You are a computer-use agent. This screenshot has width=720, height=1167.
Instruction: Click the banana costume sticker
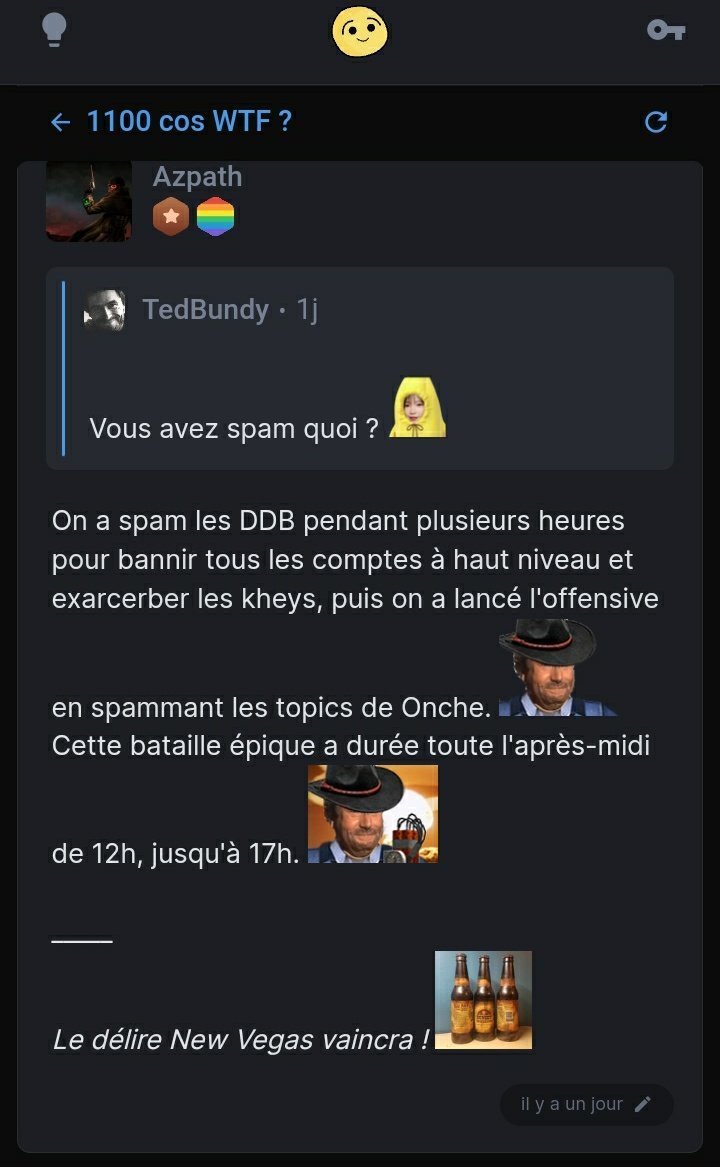418,407
